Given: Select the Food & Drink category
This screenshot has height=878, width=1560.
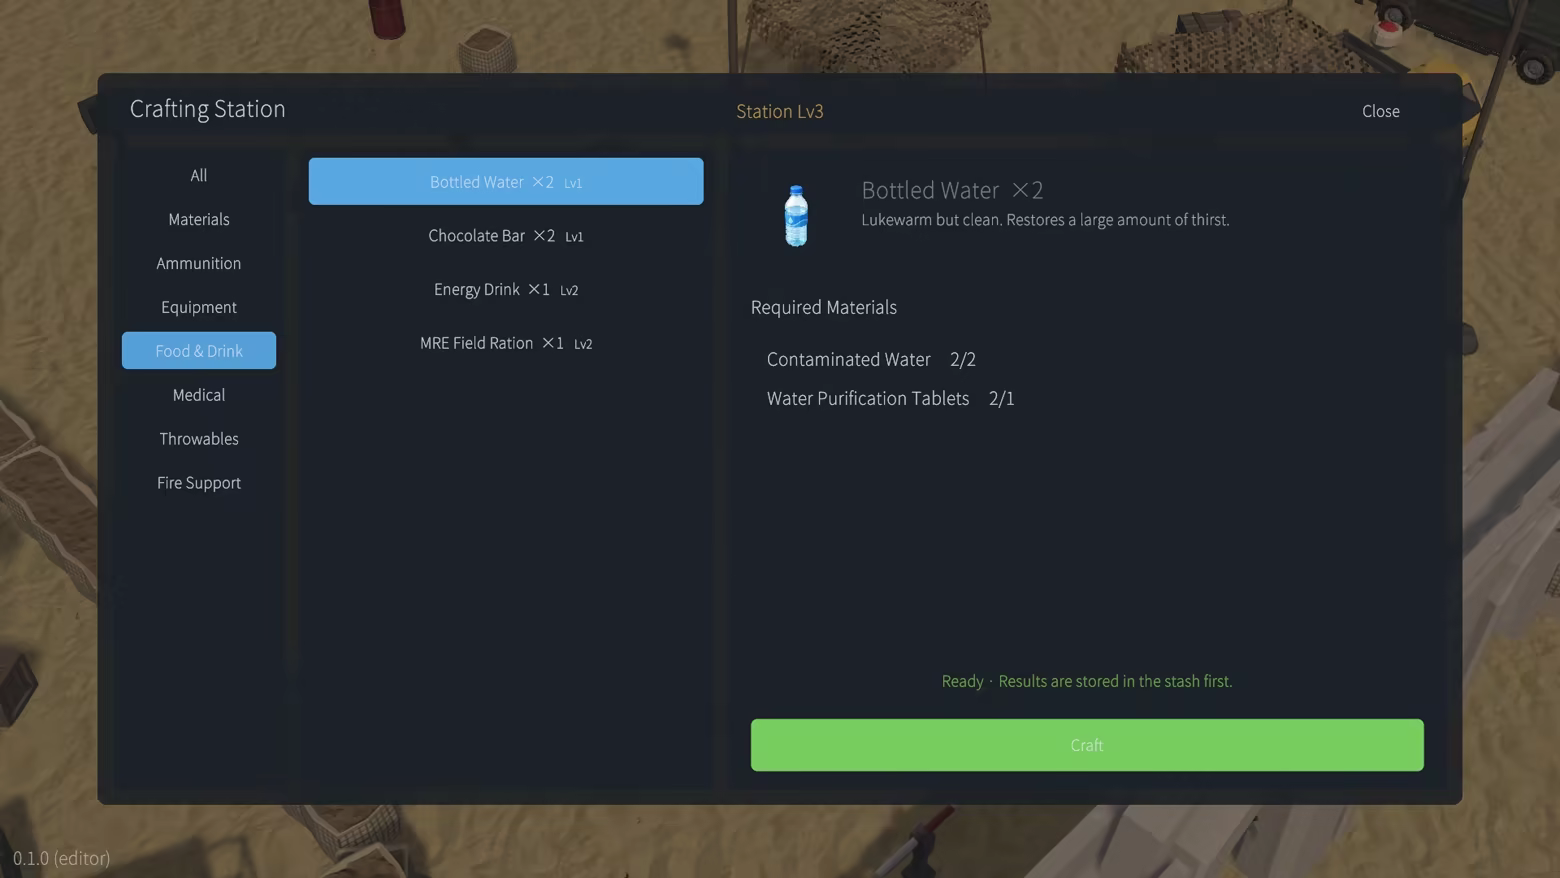Looking at the screenshot, I should pos(199,351).
